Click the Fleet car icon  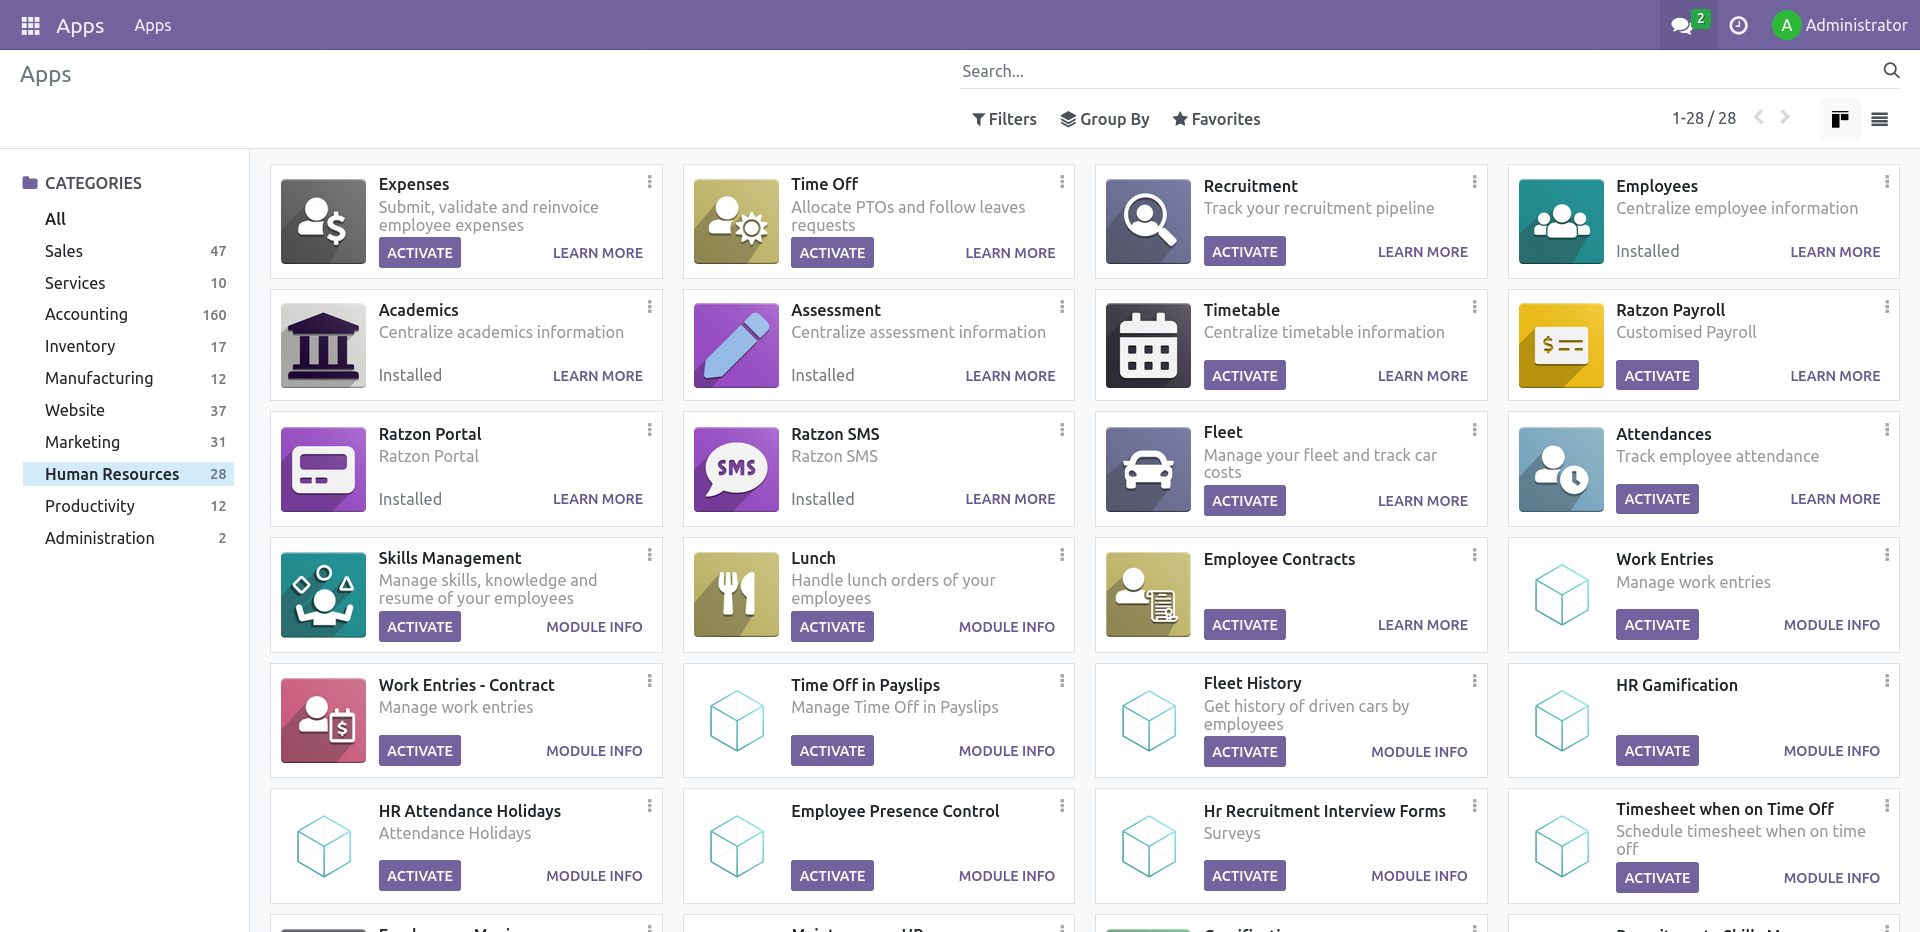(1147, 469)
